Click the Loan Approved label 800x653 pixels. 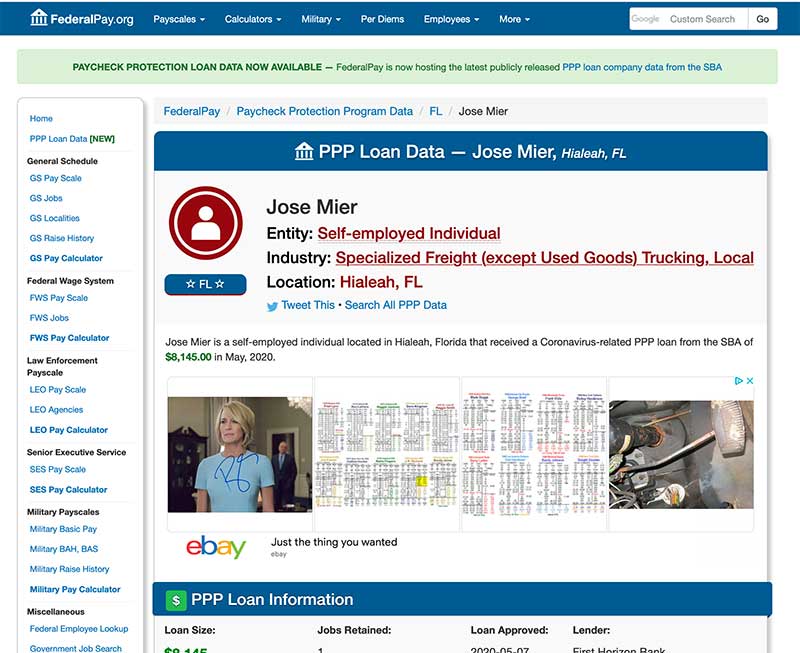(x=509, y=630)
